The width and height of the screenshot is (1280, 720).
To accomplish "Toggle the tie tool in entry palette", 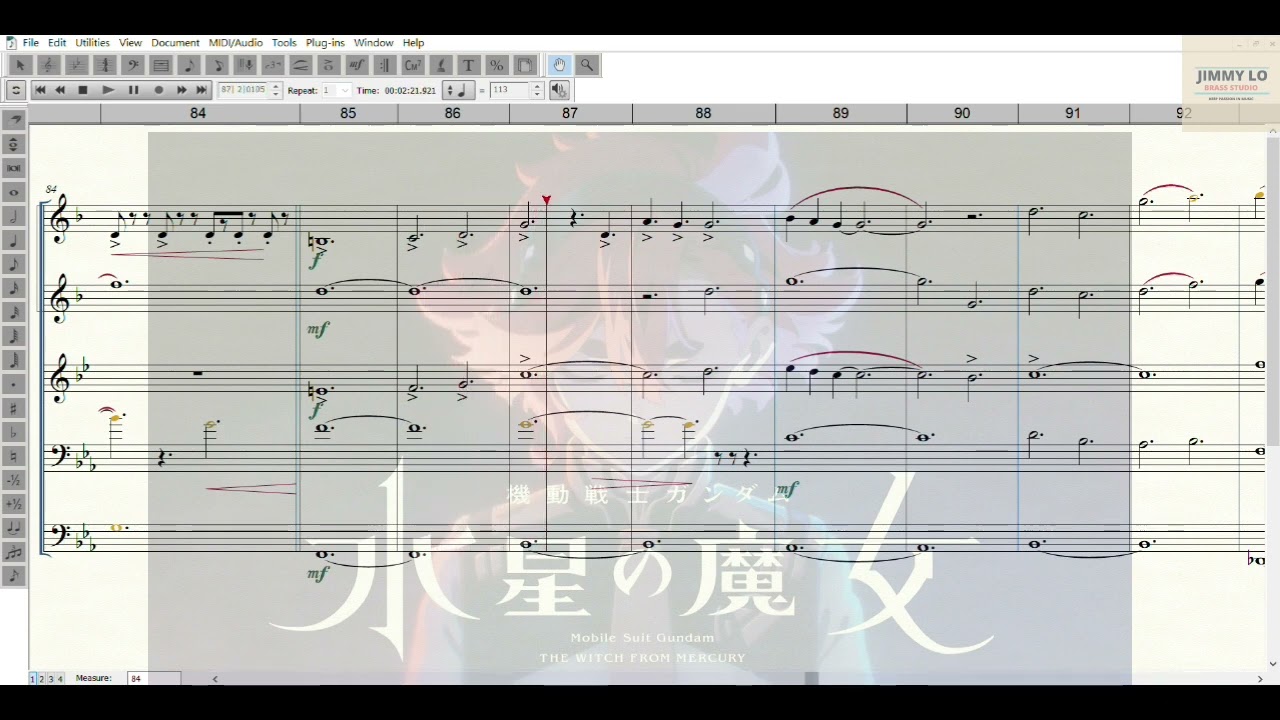I will point(14,528).
